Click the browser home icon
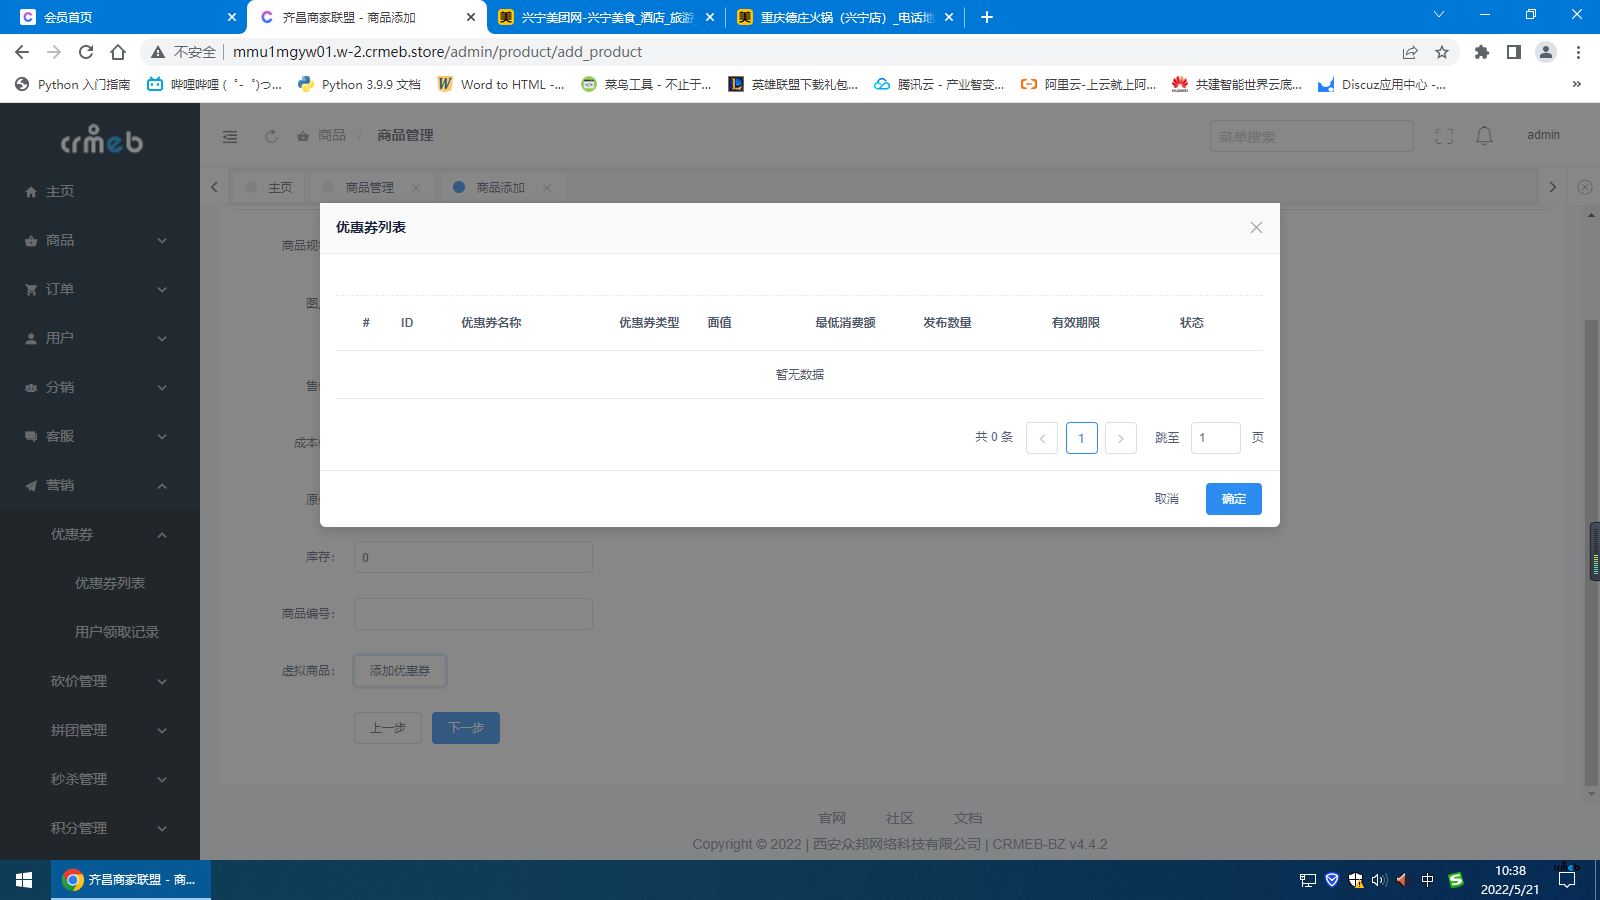This screenshot has width=1600, height=900. (x=118, y=52)
